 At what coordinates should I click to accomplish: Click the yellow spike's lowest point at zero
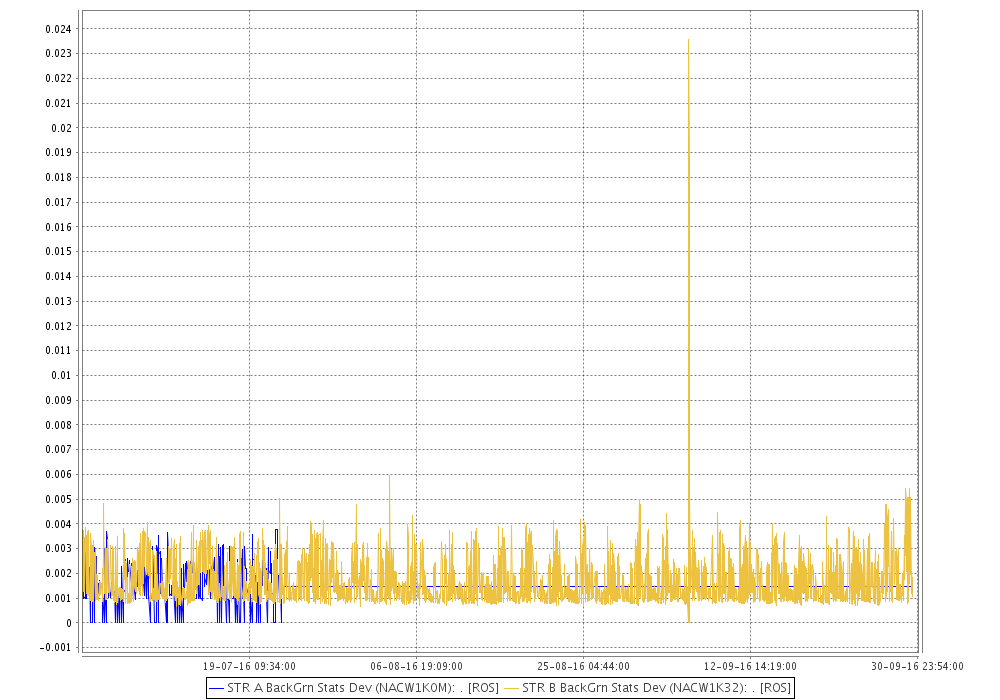tap(688, 622)
